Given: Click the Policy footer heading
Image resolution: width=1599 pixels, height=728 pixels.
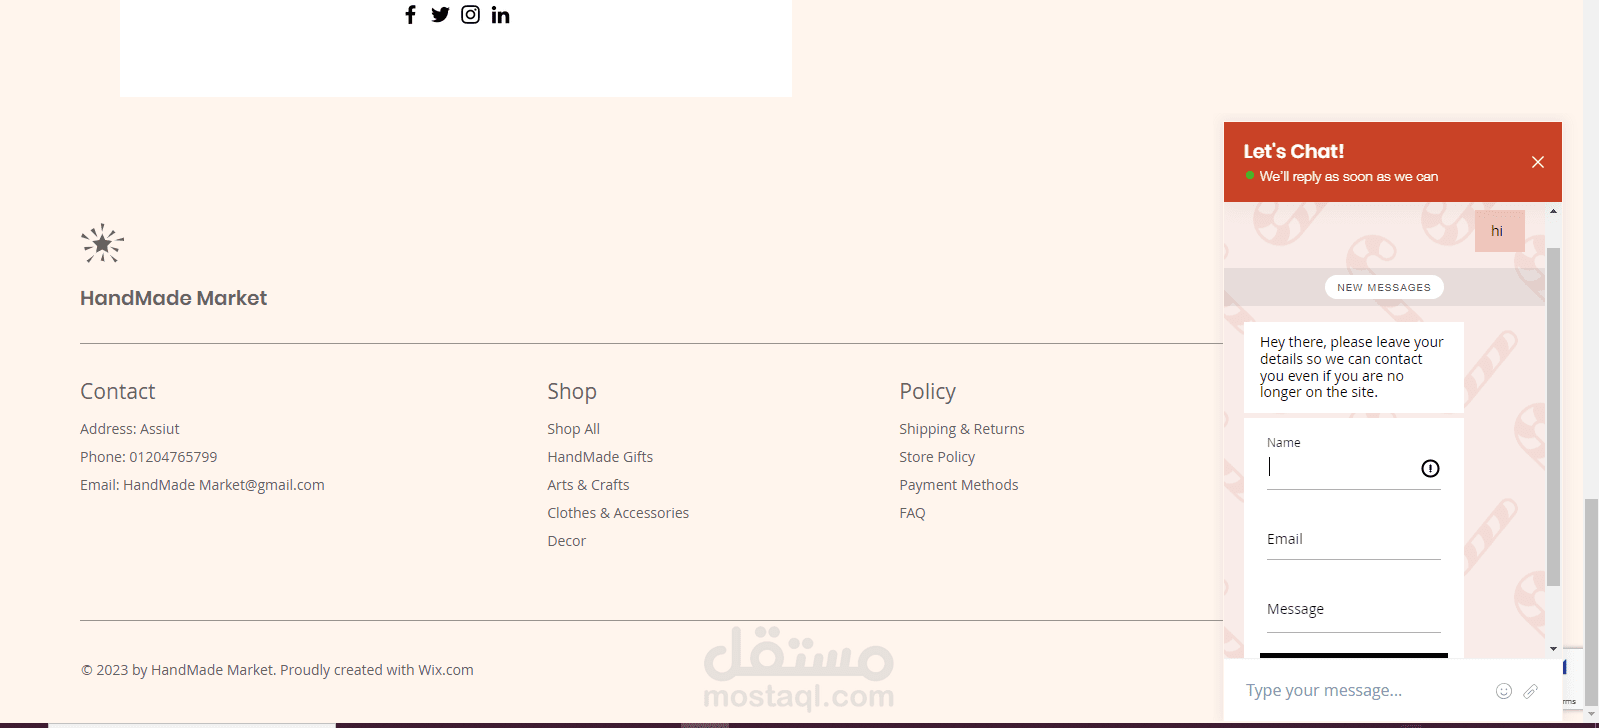Looking at the screenshot, I should [x=927, y=391].
